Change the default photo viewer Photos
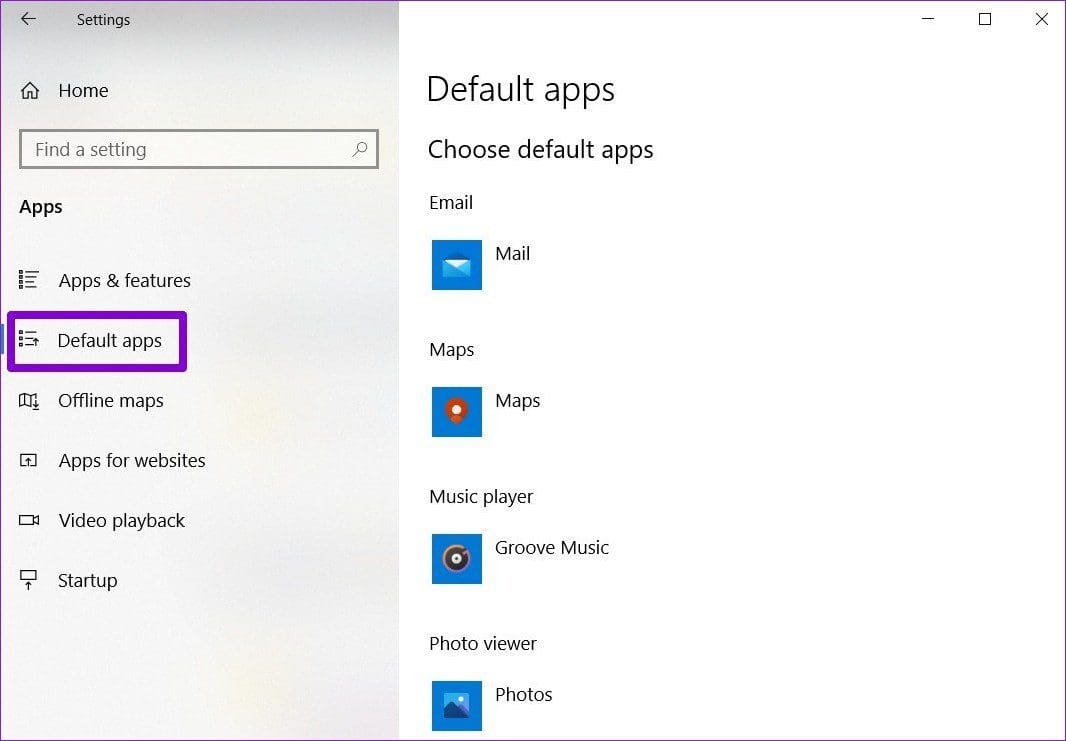Screen dimensions: 1066x741 (x=523, y=695)
